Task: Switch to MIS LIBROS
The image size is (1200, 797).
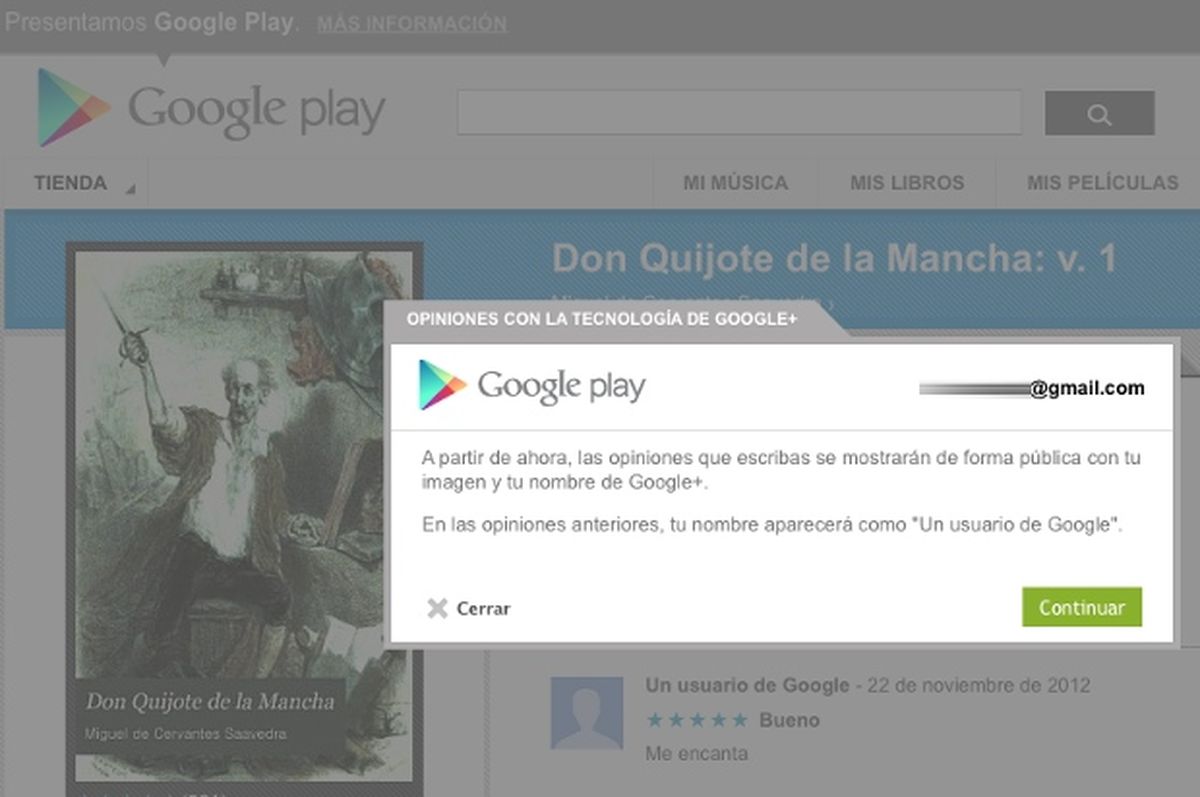Action: [x=908, y=183]
